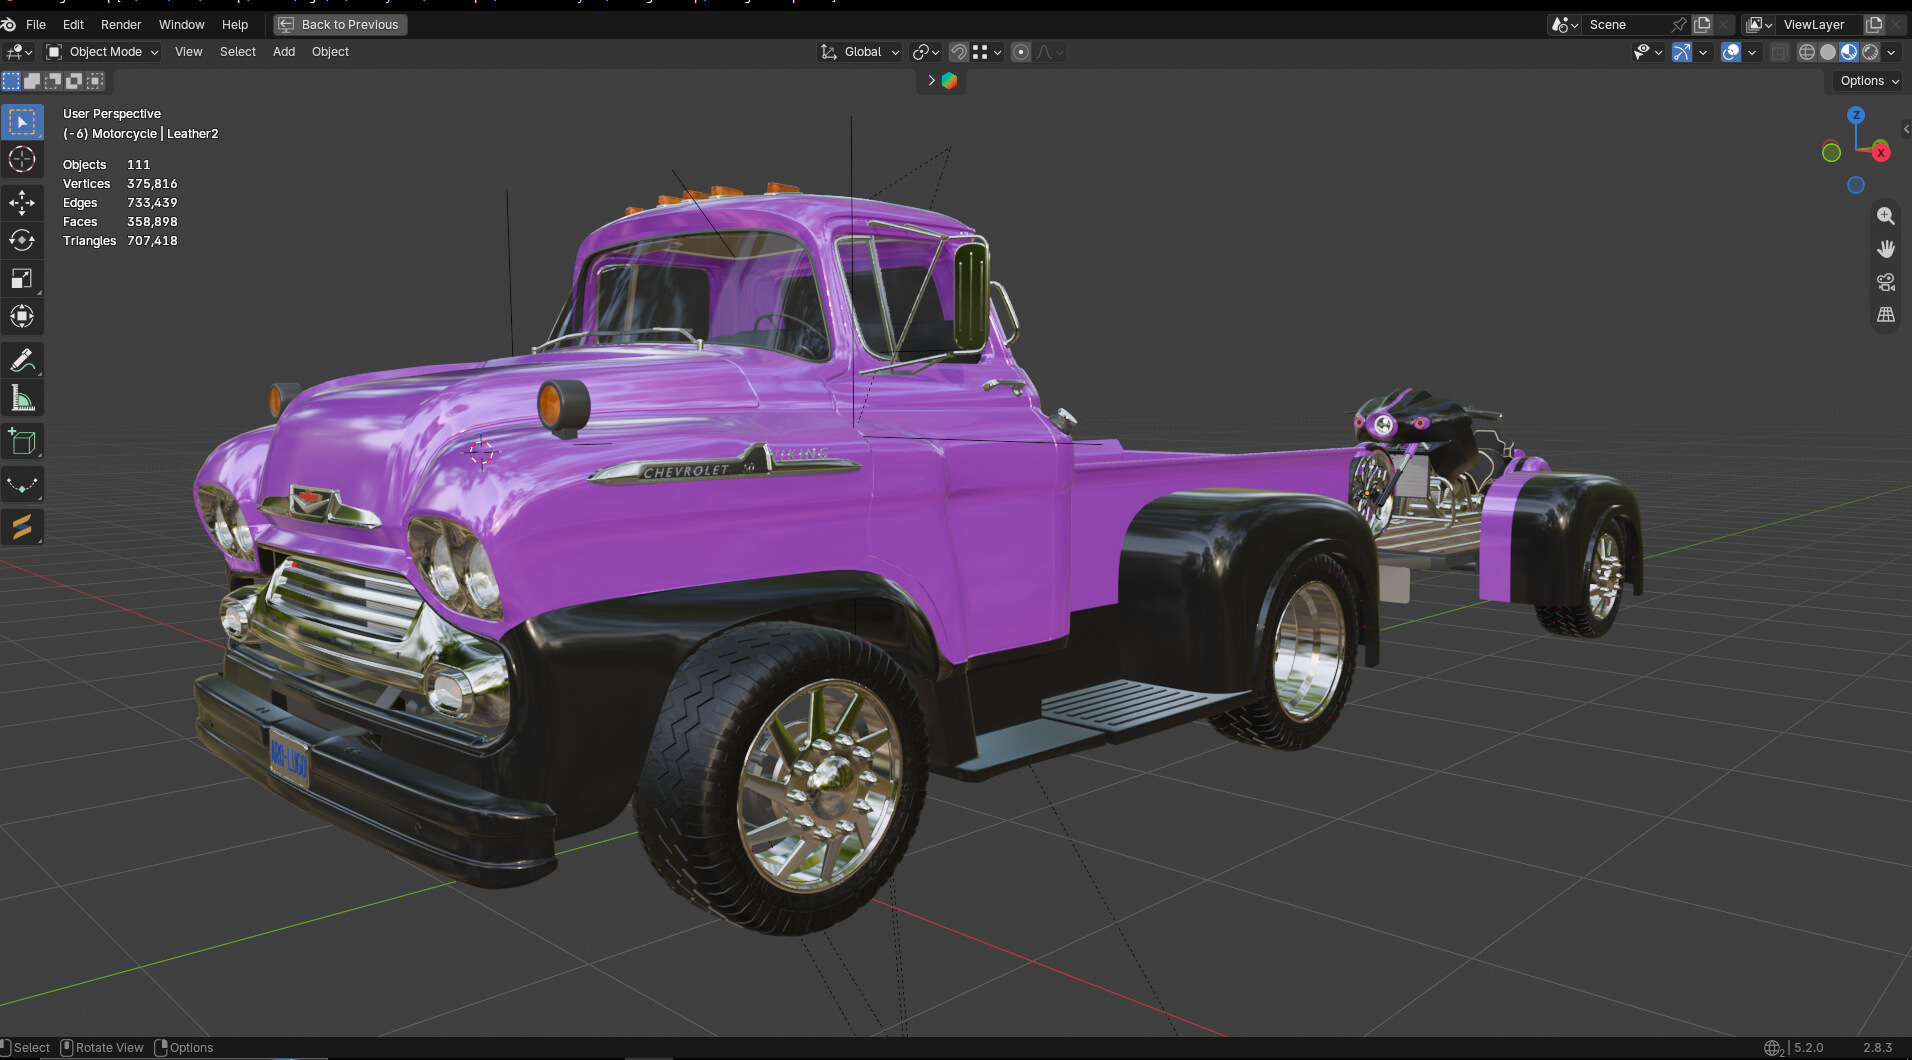
Task: Open the Render menu
Action: (121, 24)
